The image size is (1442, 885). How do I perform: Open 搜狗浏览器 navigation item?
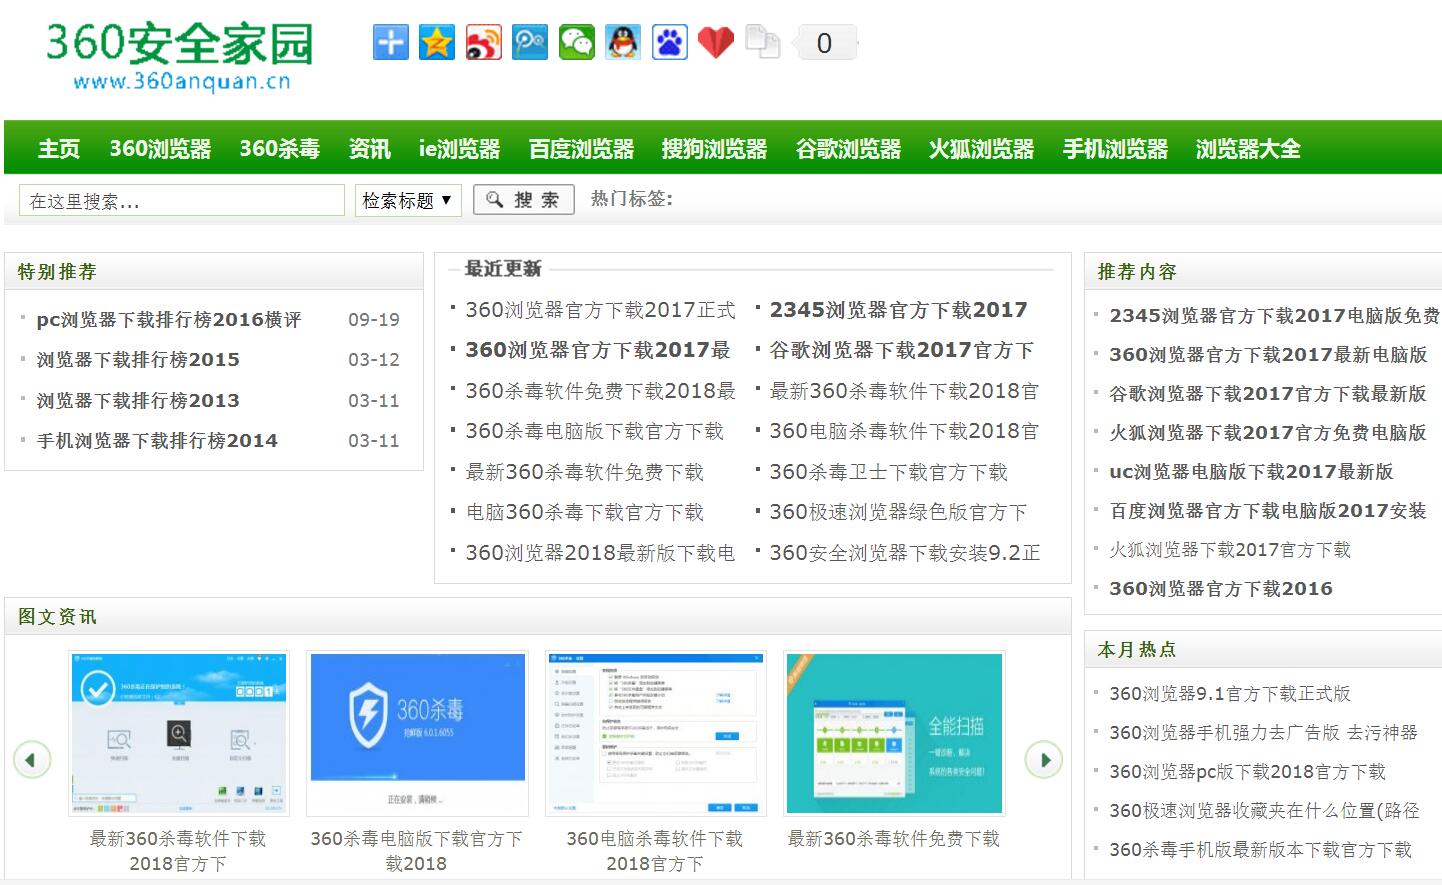tap(714, 149)
